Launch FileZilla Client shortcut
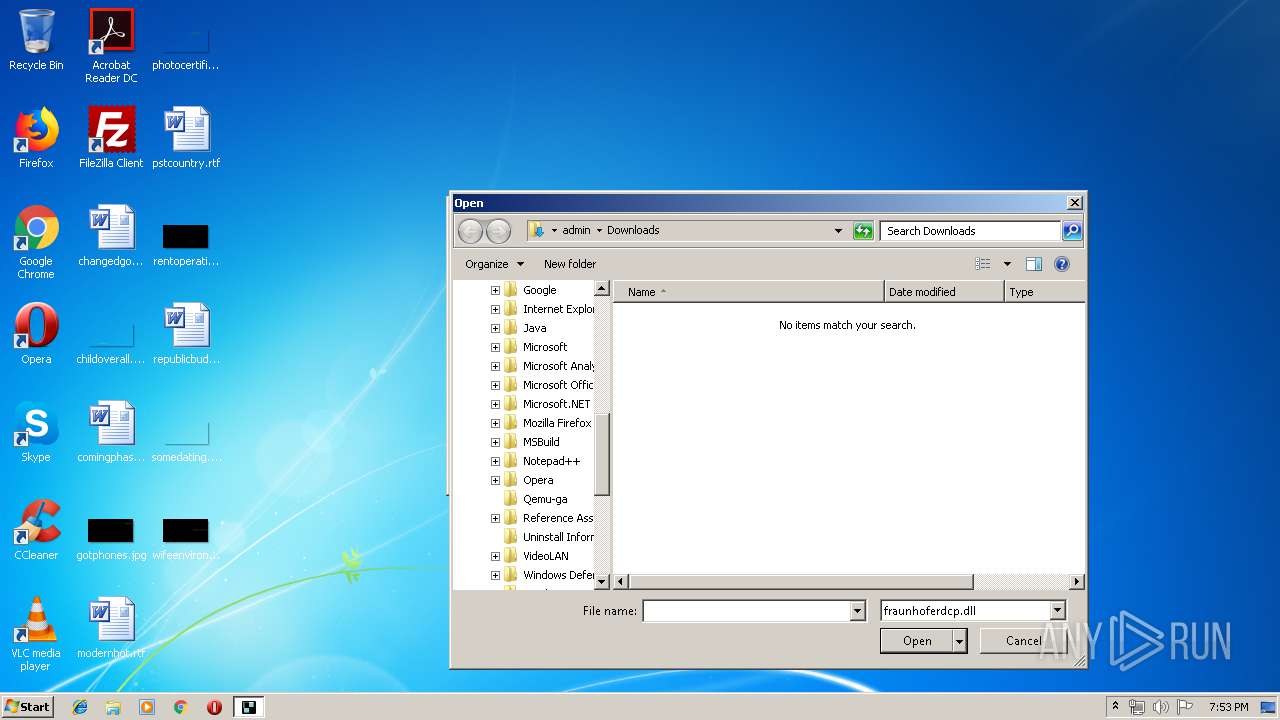 pos(111,138)
